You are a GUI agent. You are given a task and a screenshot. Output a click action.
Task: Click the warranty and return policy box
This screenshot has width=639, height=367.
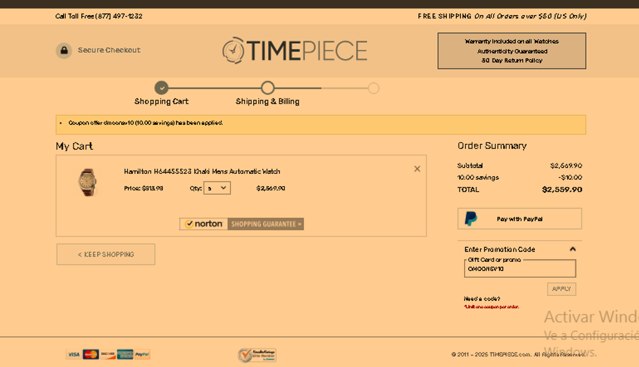[x=512, y=51]
